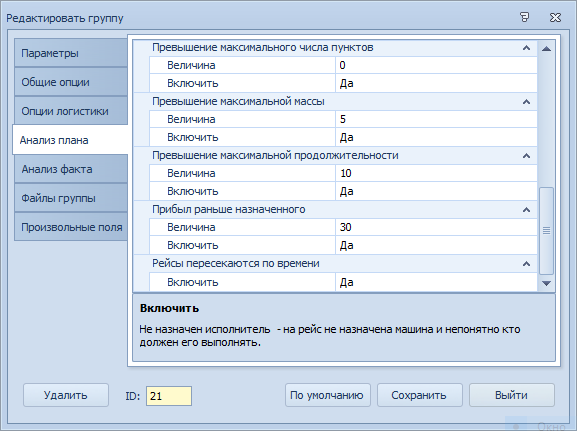Edit Величина value 10 for максимальной продолжительности

[436, 173]
